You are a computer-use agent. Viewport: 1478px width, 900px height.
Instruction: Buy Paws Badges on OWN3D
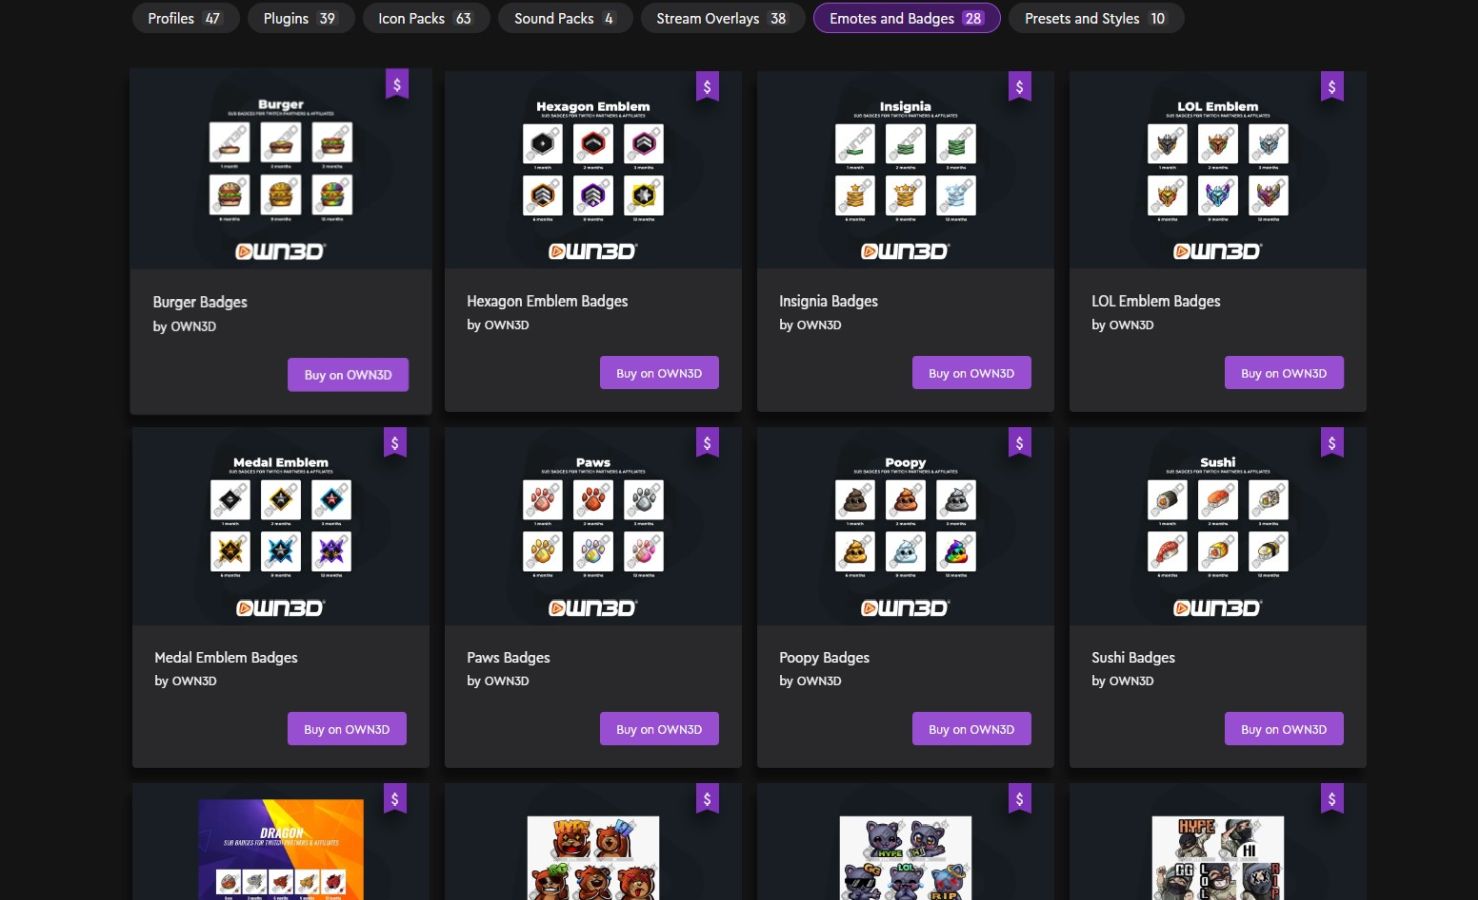[659, 729]
